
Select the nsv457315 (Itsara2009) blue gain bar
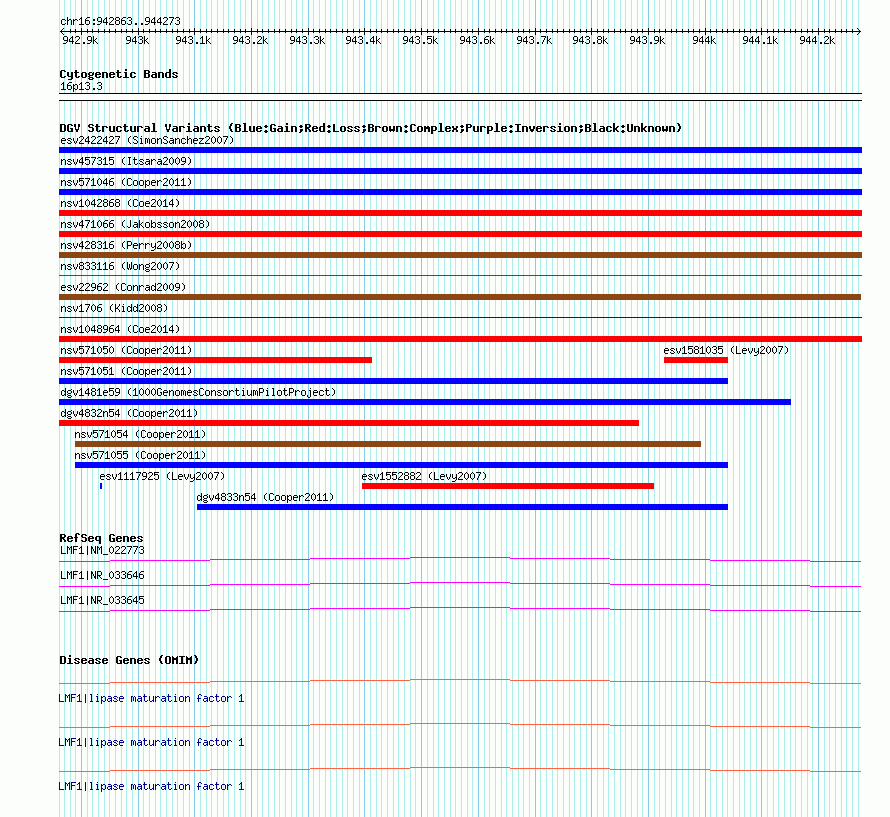tap(460, 171)
